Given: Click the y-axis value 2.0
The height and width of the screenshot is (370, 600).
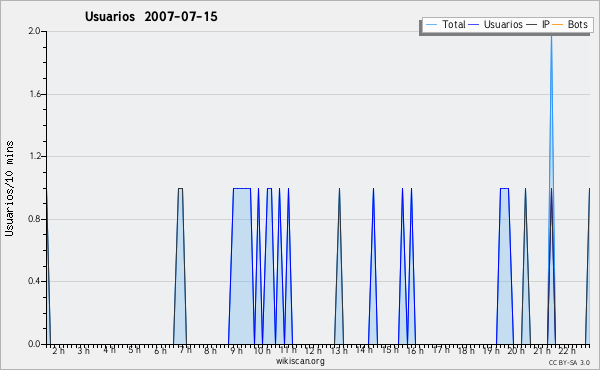Looking at the screenshot, I should click(34, 31).
